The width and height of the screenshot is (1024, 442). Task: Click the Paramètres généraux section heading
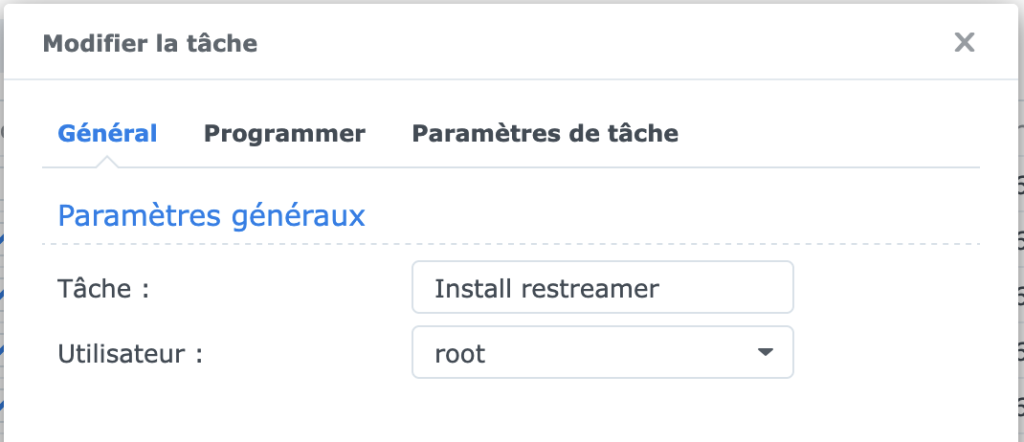[211, 215]
